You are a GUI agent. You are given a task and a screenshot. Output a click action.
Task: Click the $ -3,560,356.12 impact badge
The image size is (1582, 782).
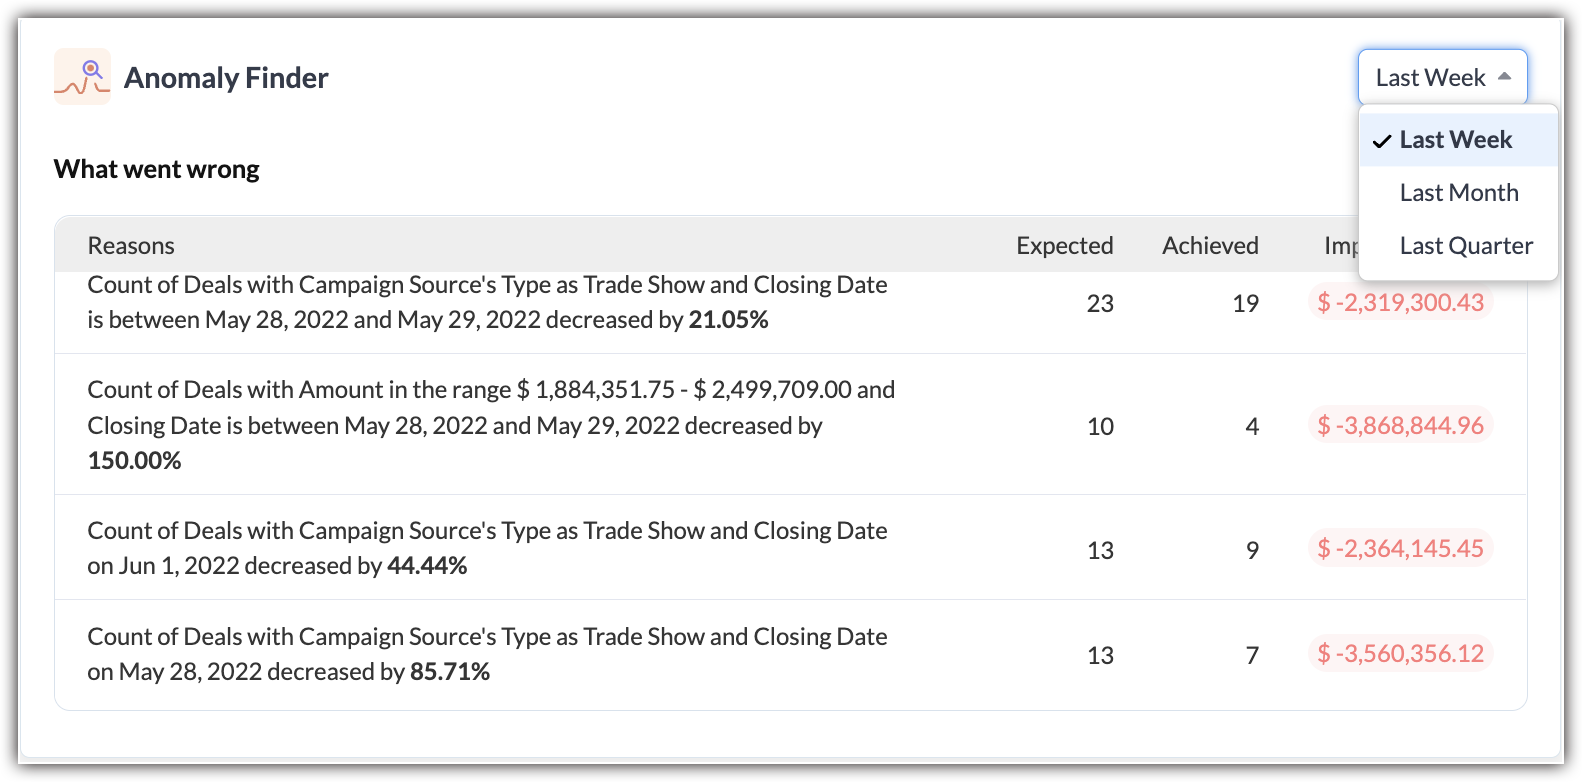[x=1400, y=654]
